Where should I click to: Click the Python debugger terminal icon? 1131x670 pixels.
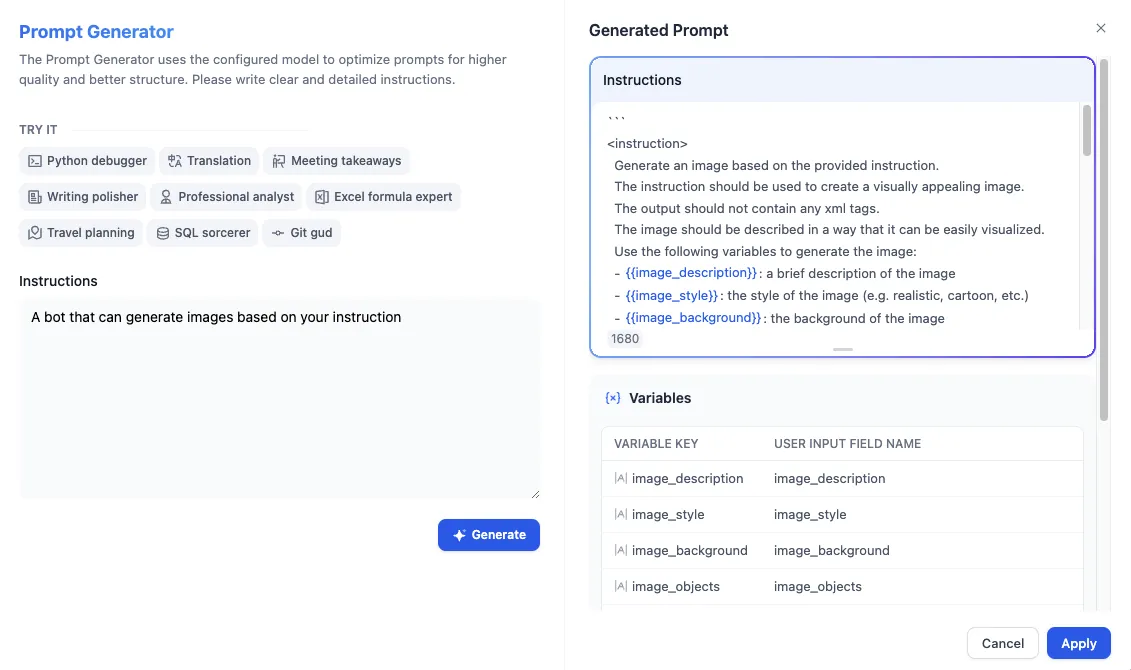35,161
